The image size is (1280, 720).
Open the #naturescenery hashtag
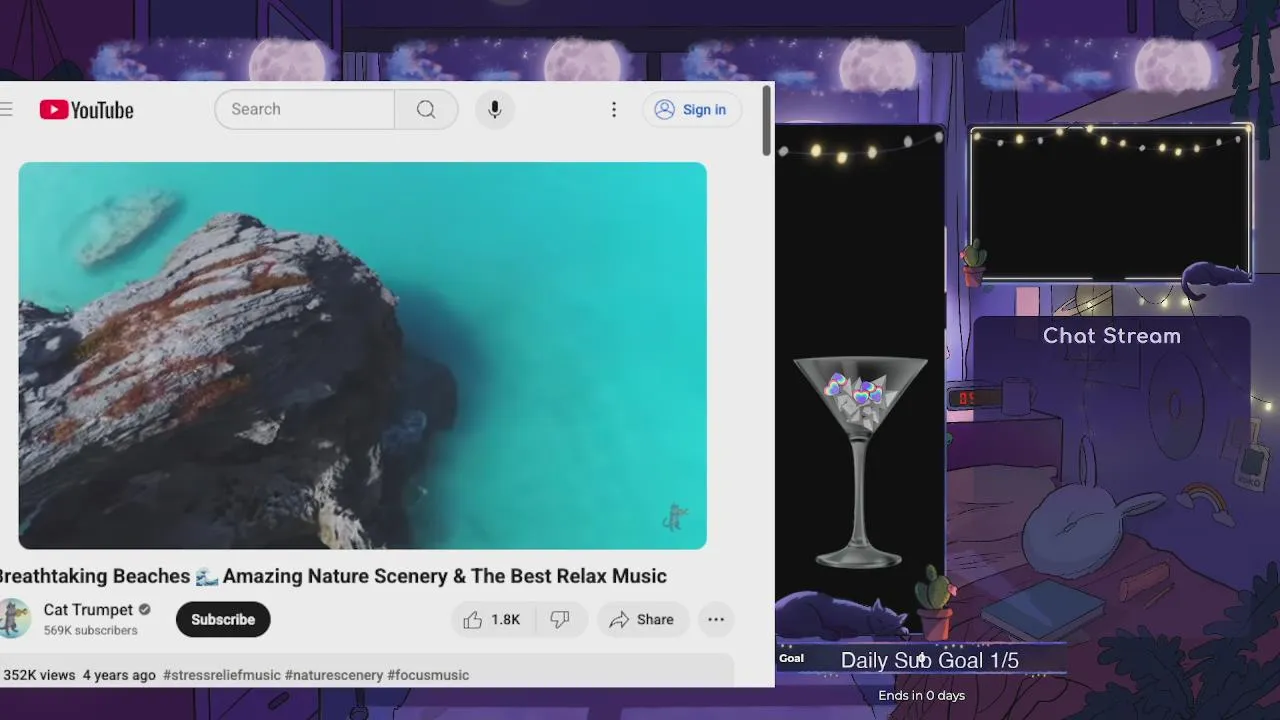pyautogui.click(x=334, y=675)
